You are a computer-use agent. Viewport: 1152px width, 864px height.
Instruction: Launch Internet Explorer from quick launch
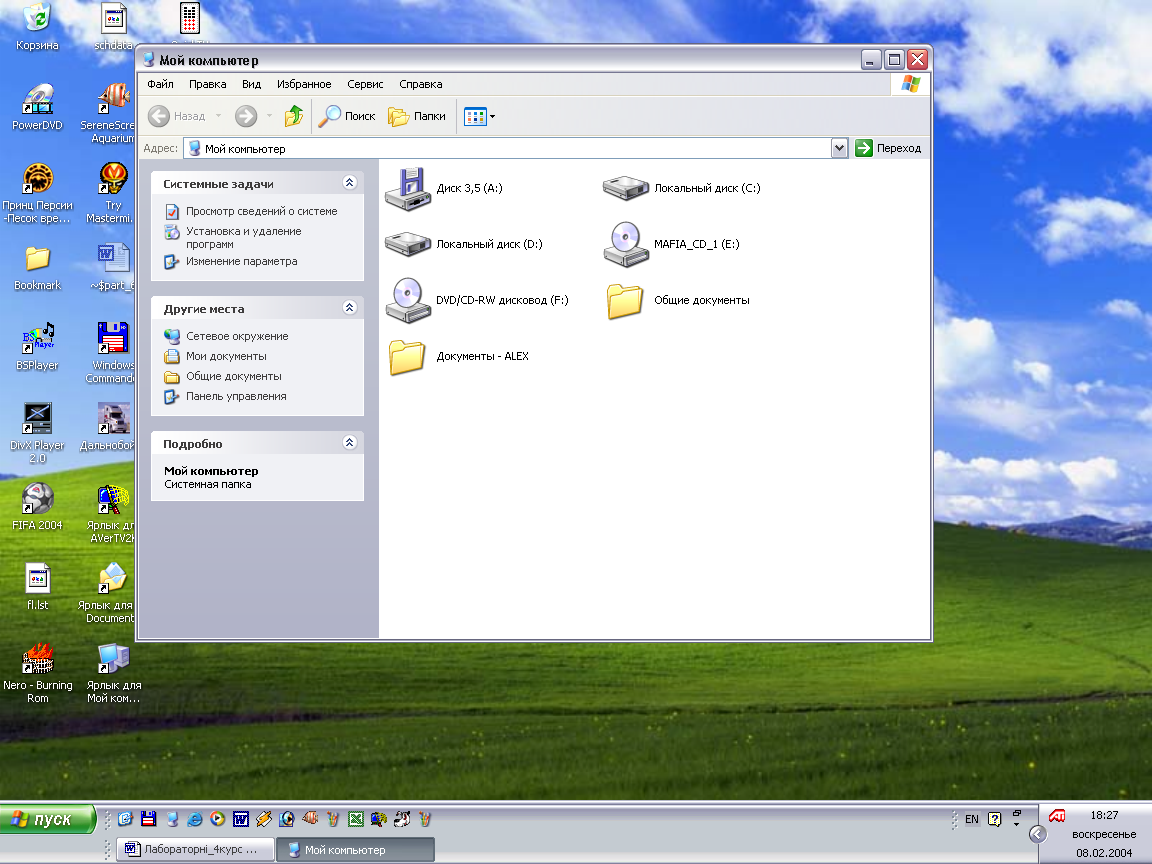[195, 818]
